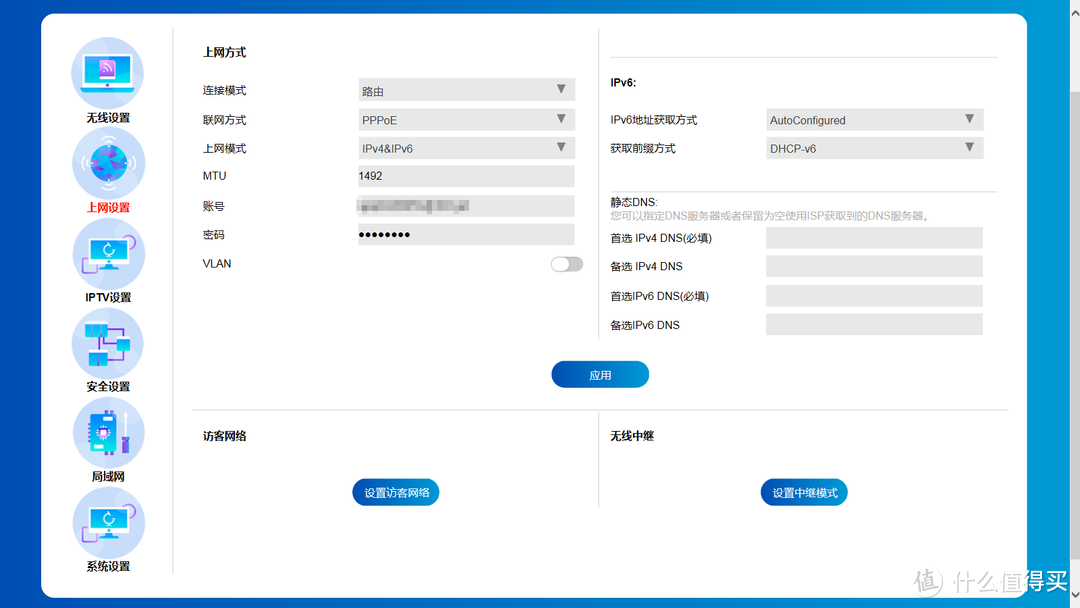This screenshot has width=1080, height=608.
Task: Select the 上网设置 internet settings icon
Action: click(x=107, y=162)
